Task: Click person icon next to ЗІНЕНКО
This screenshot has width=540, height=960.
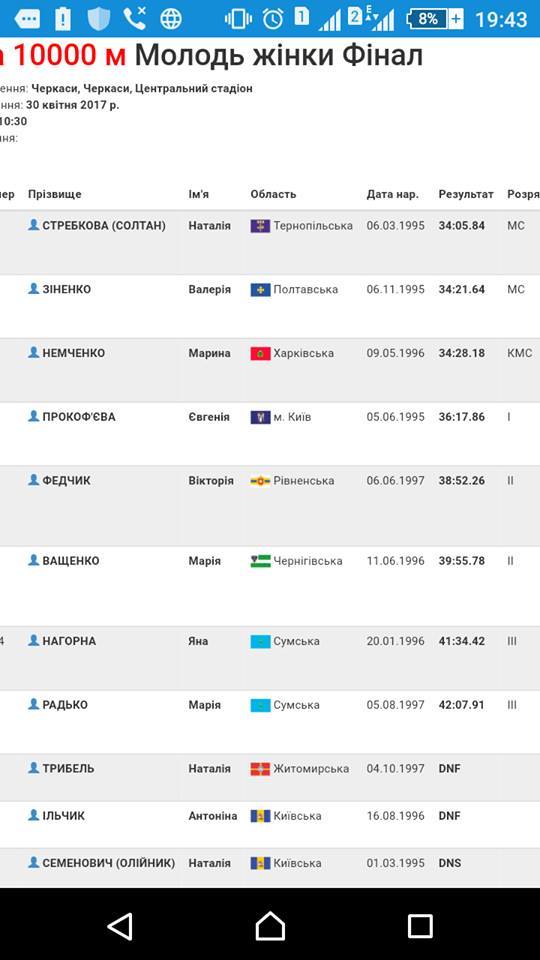Action: pyautogui.click(x=34, y=288)
